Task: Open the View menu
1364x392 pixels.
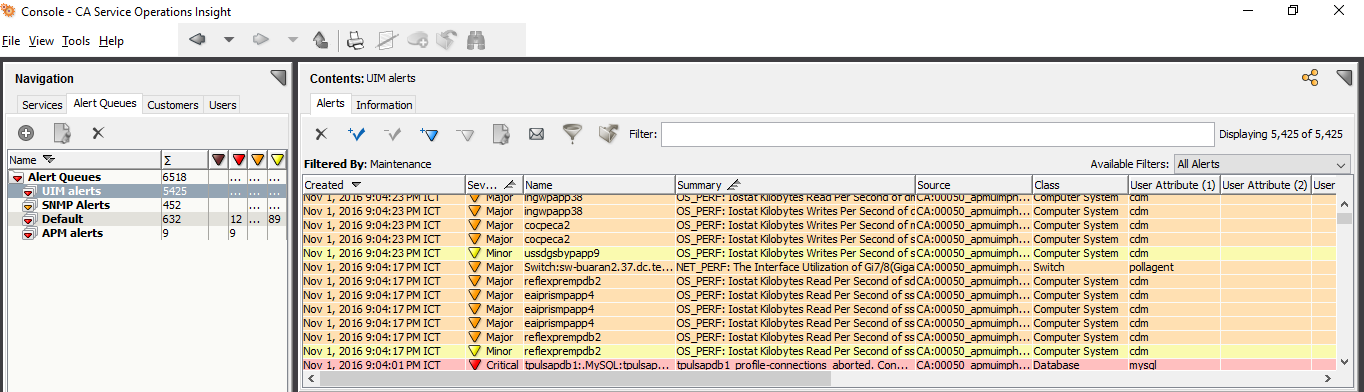Action: click(x=41, y=41)
